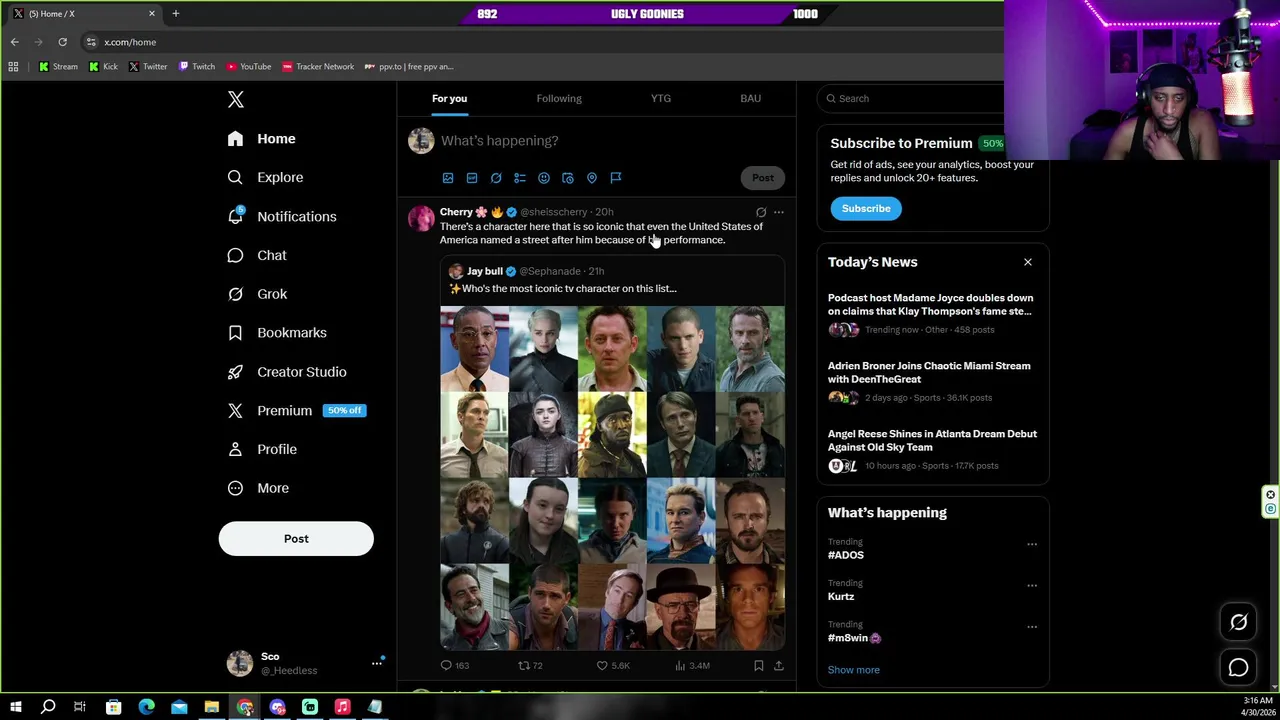Repost Cherry's post (72 reposts)
Image resolution: width=1280 pixels, height=720 pixels.
tap(530, 665)
